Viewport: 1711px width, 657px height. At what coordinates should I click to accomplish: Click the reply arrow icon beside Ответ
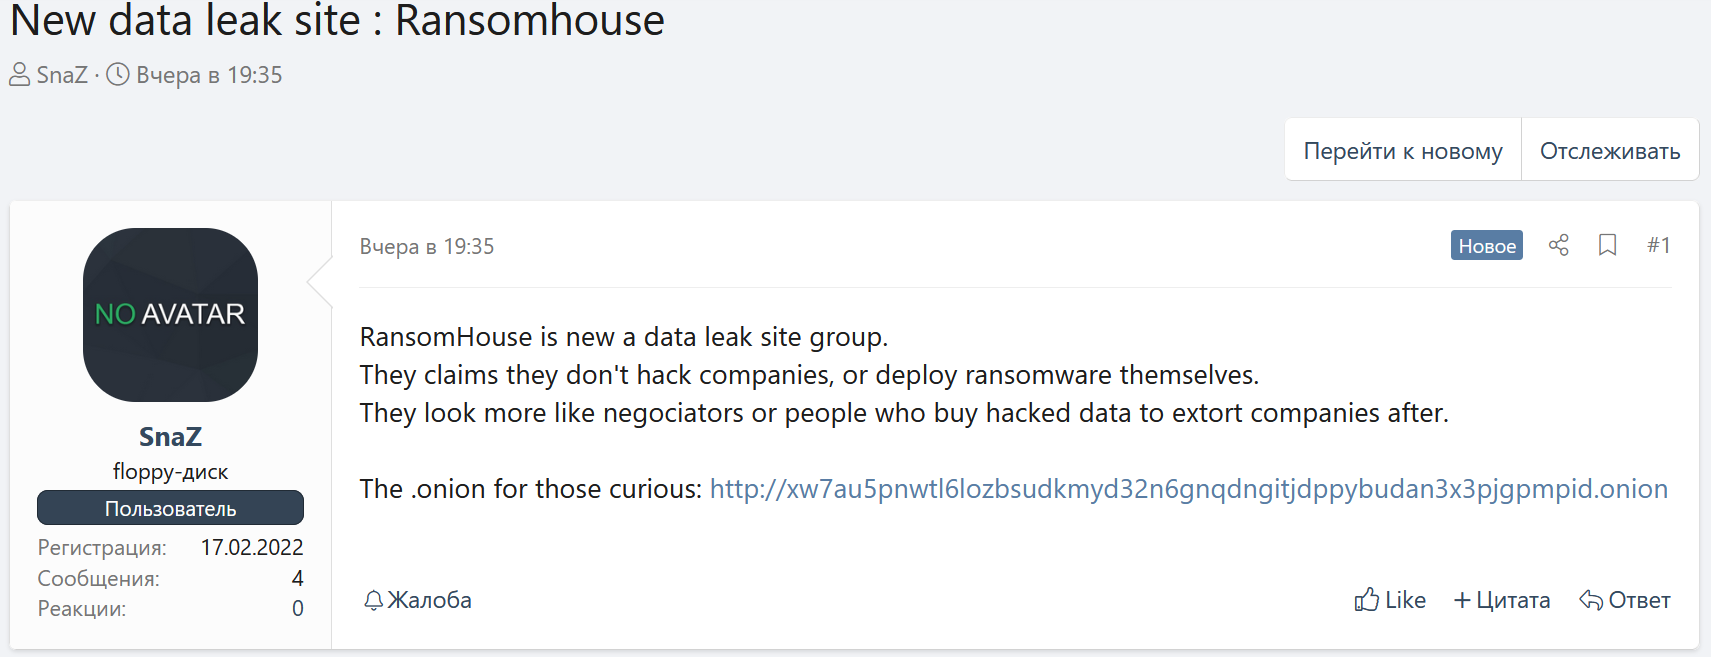[x=1591, y=600]
